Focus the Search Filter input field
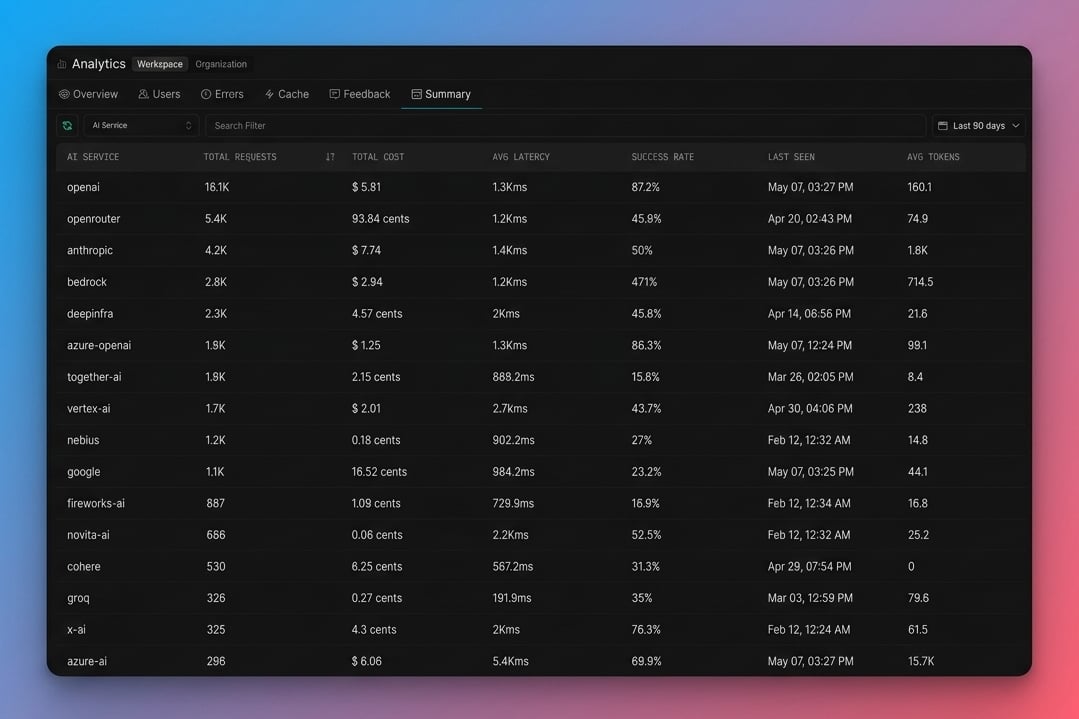This screenshot has width=1079, height=719. click(x=565, y=125)
